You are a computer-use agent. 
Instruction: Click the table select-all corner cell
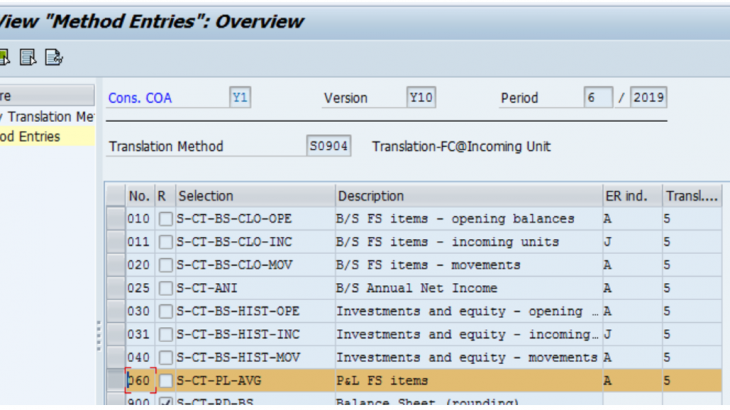point(115,196)
